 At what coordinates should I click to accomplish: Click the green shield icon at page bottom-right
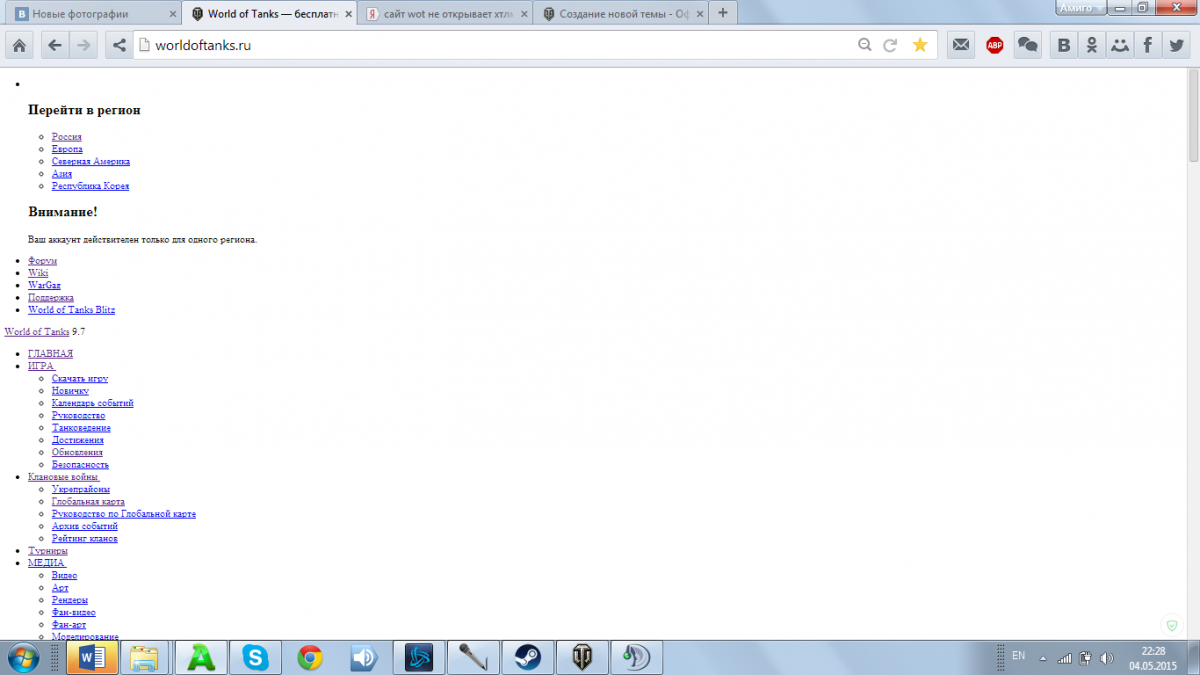click(x=1172, y=625)
